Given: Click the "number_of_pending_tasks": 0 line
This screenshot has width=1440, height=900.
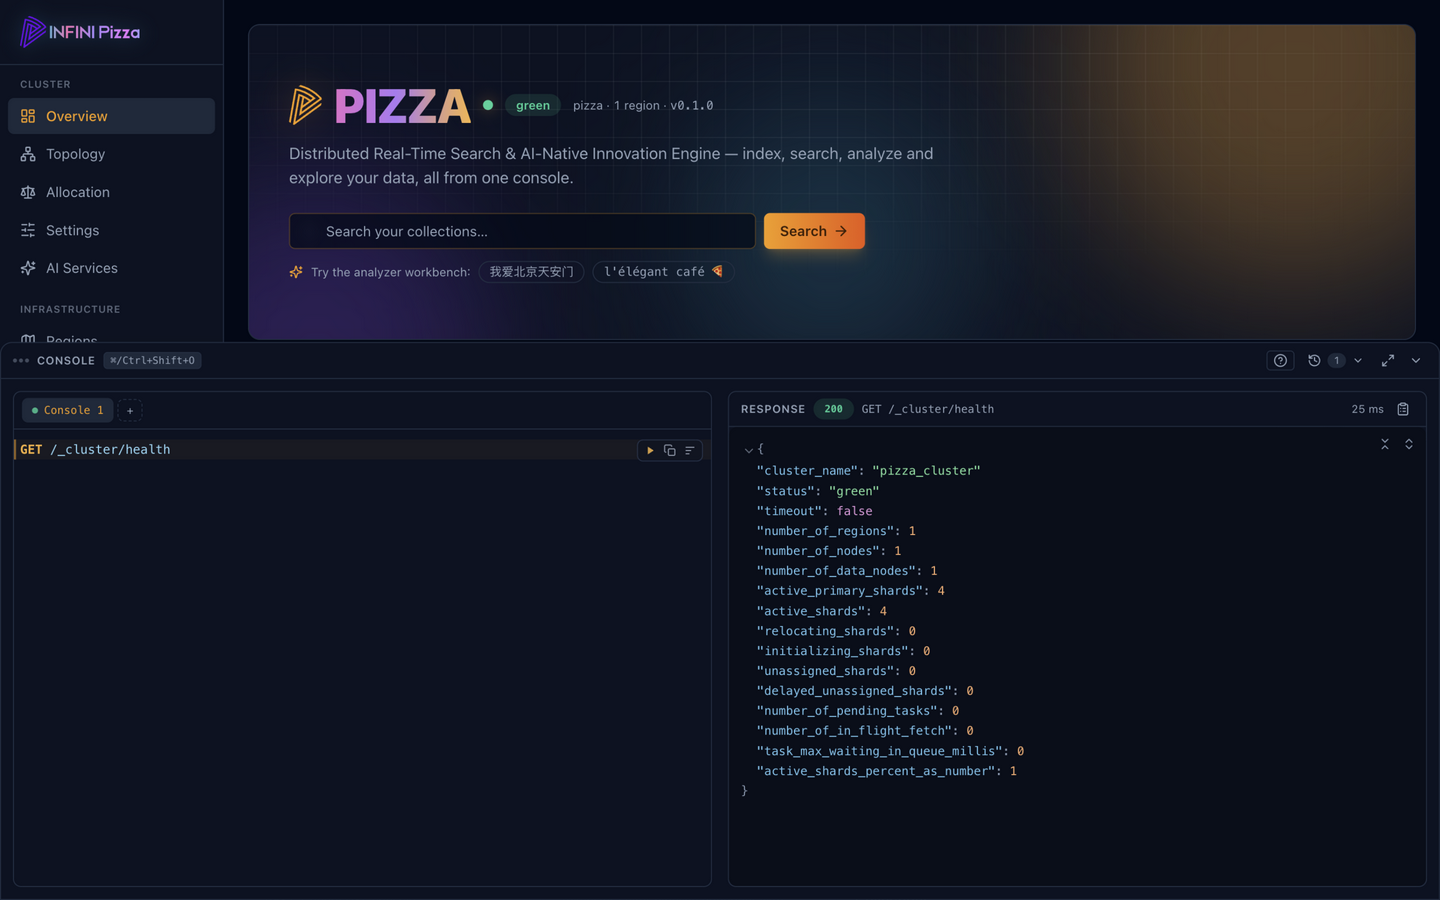Looking at the screenshot, I should click(858, 711).
